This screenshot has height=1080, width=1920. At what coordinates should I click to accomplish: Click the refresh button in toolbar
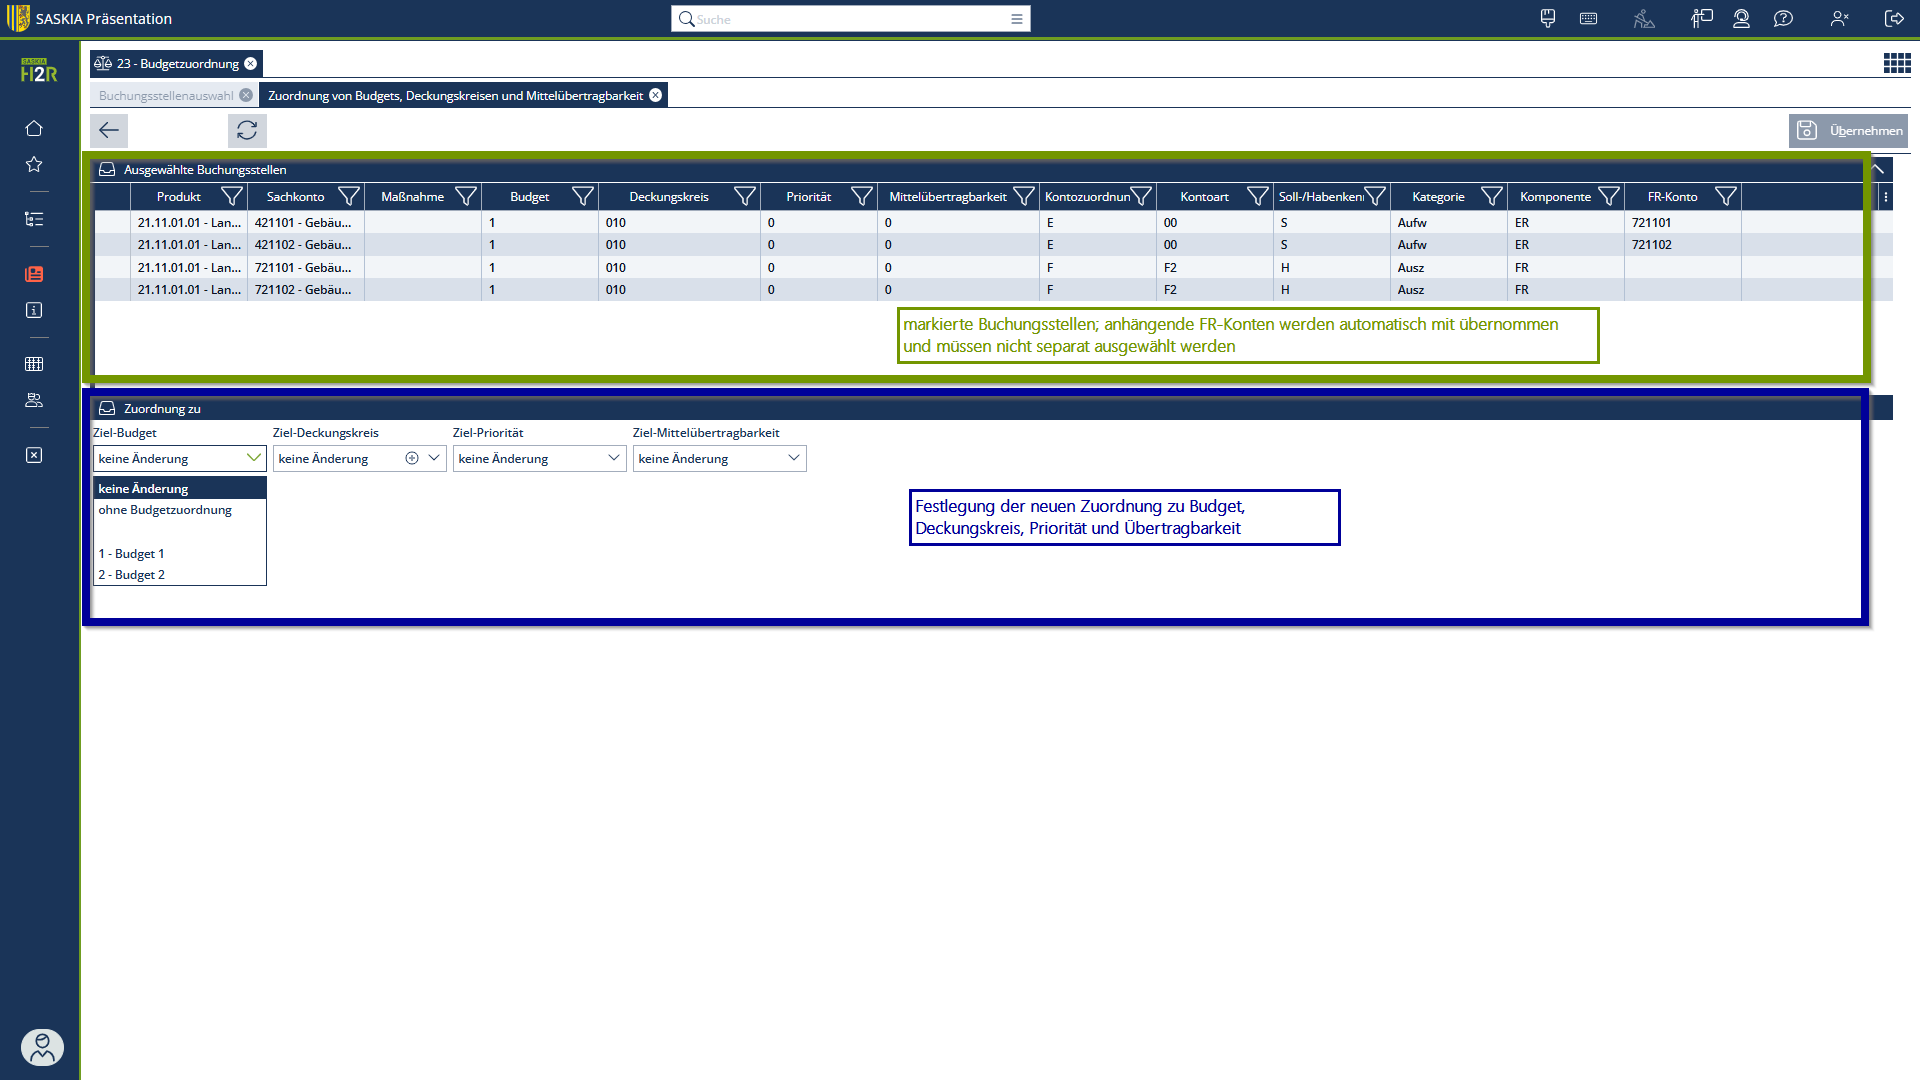click(247, 130)
